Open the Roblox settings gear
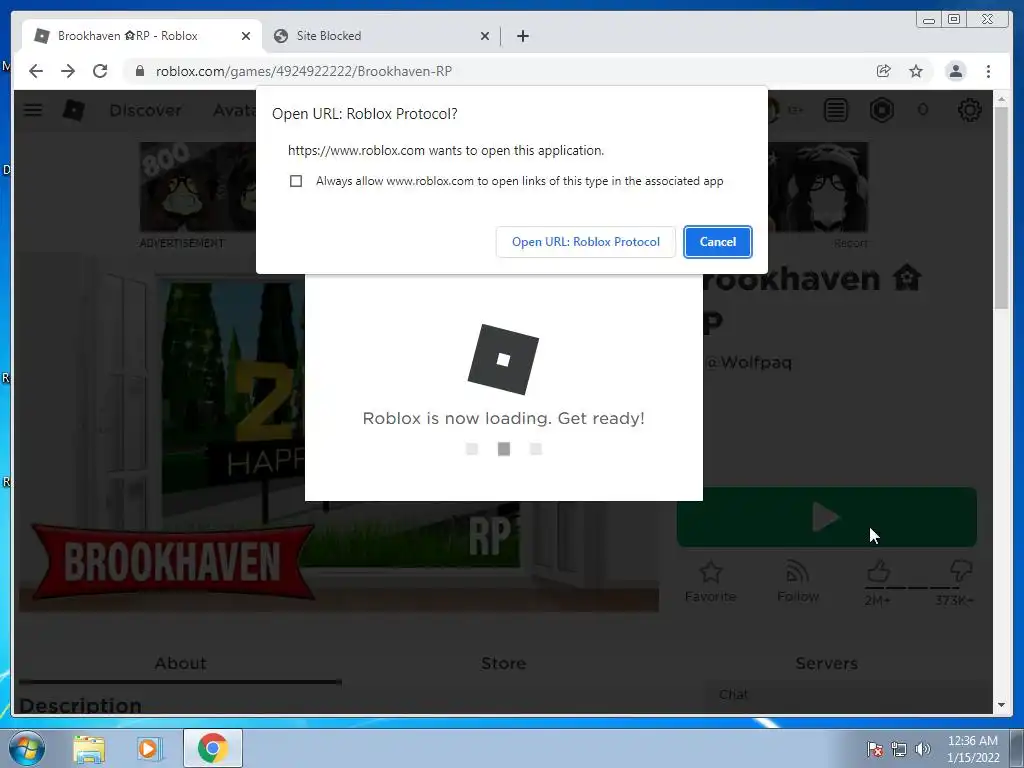Viewport: 1024px width, 768px height. coord(969,110)
